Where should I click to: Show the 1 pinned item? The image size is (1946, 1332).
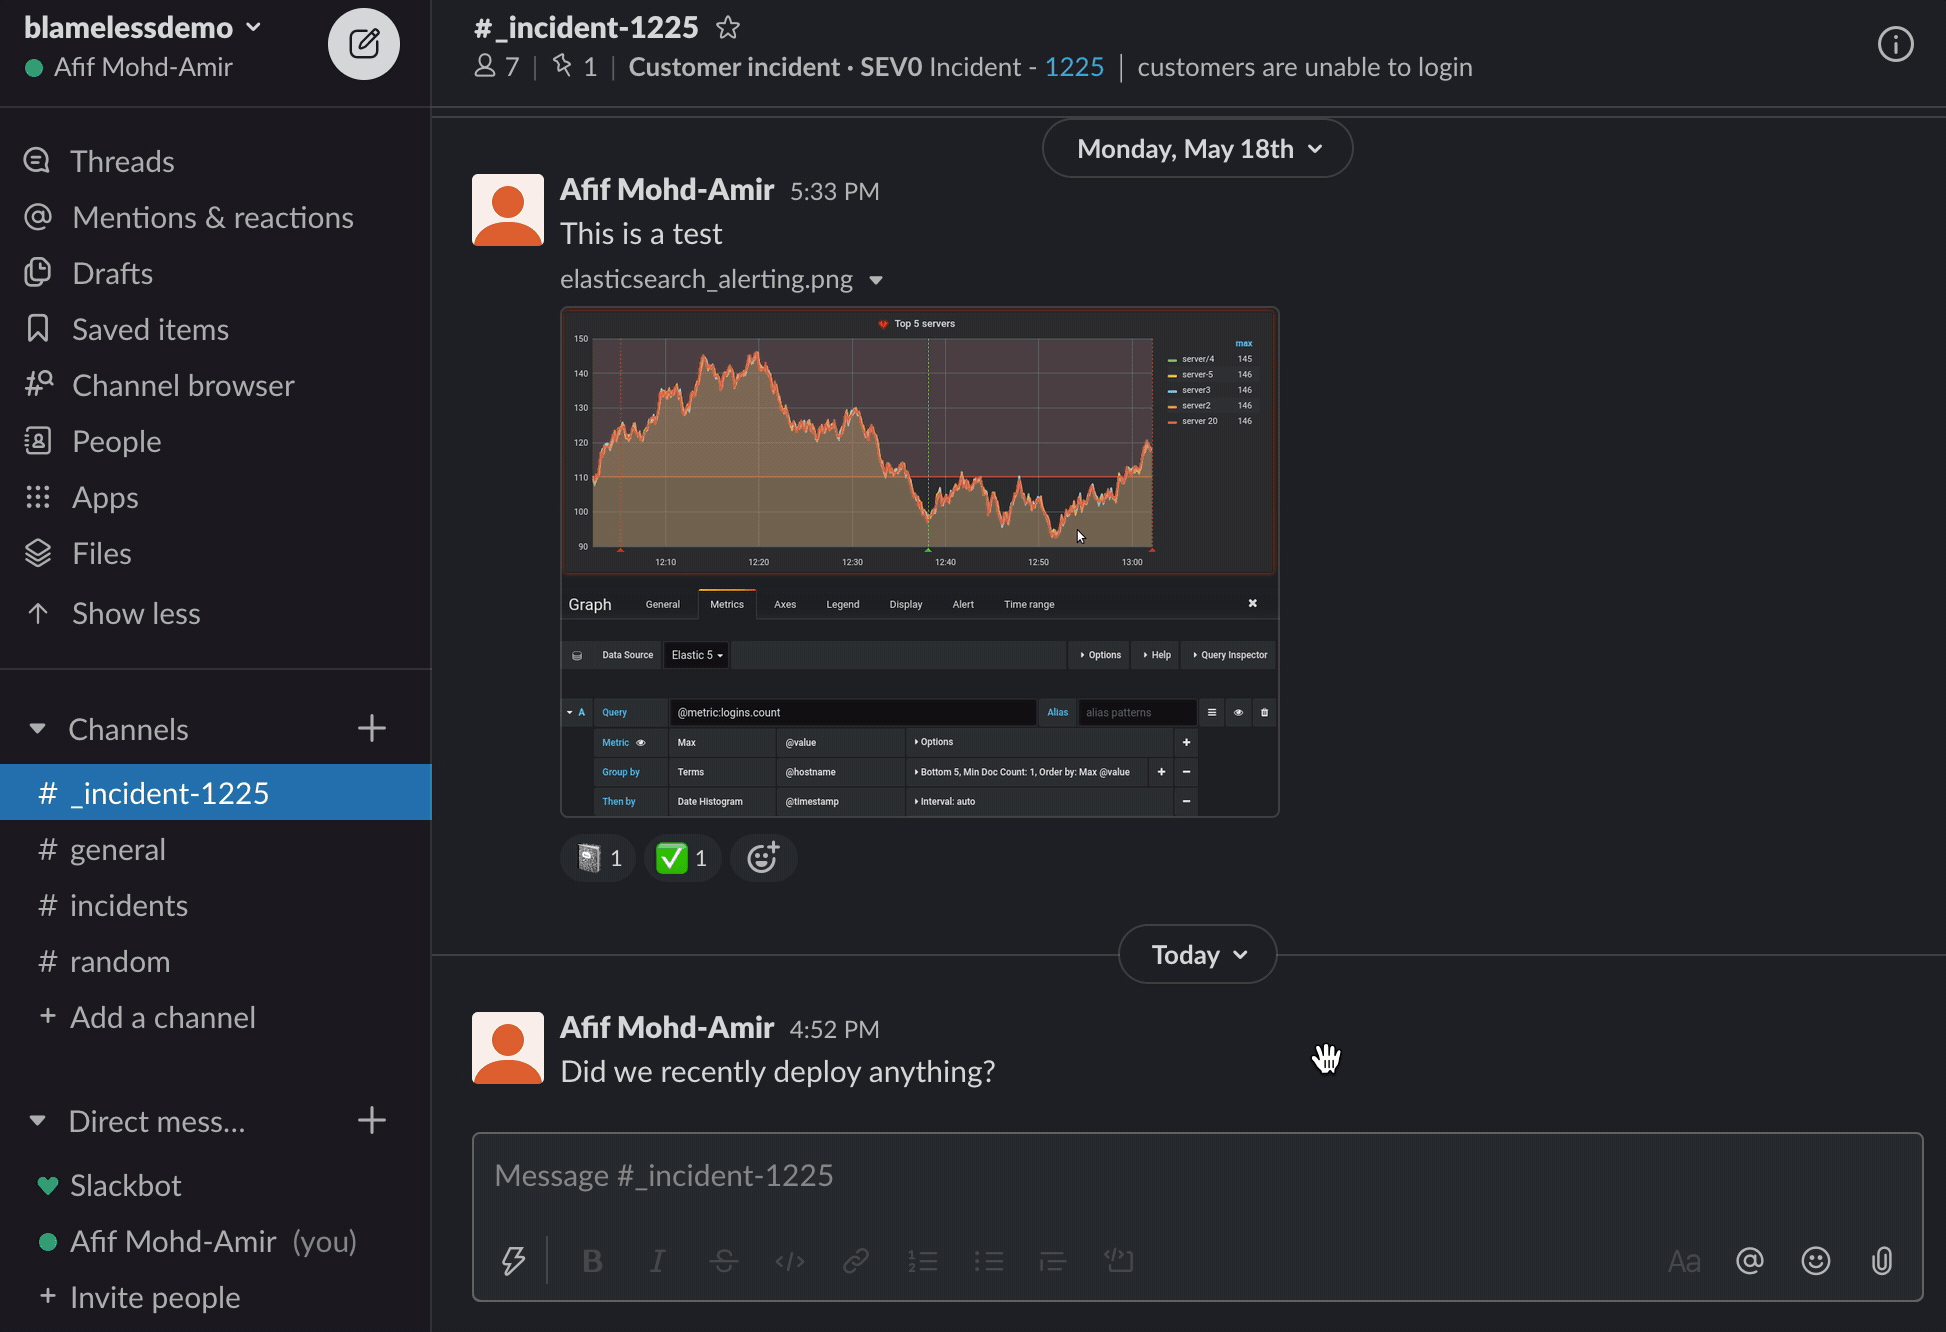click(x=575, y=67)
